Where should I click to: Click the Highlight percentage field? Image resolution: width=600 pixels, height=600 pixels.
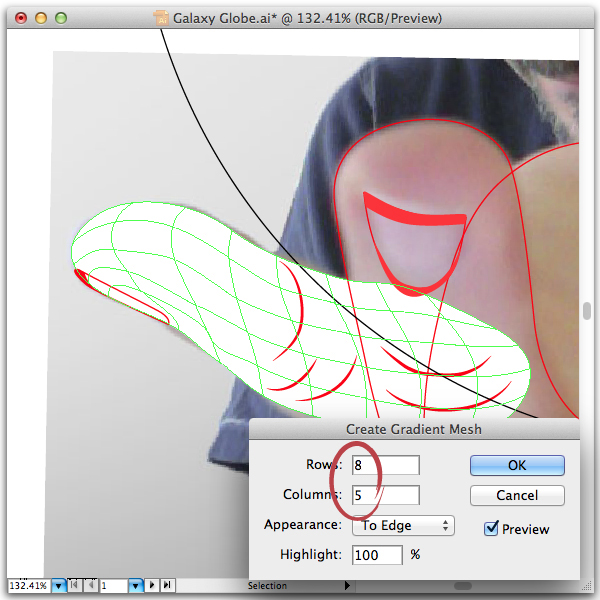click(377, 555)
